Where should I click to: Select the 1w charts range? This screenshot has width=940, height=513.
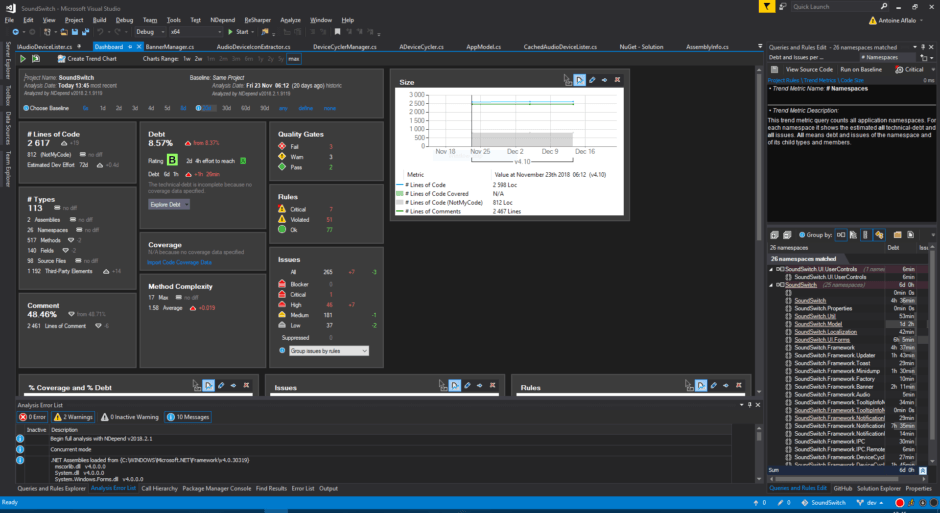187,59
